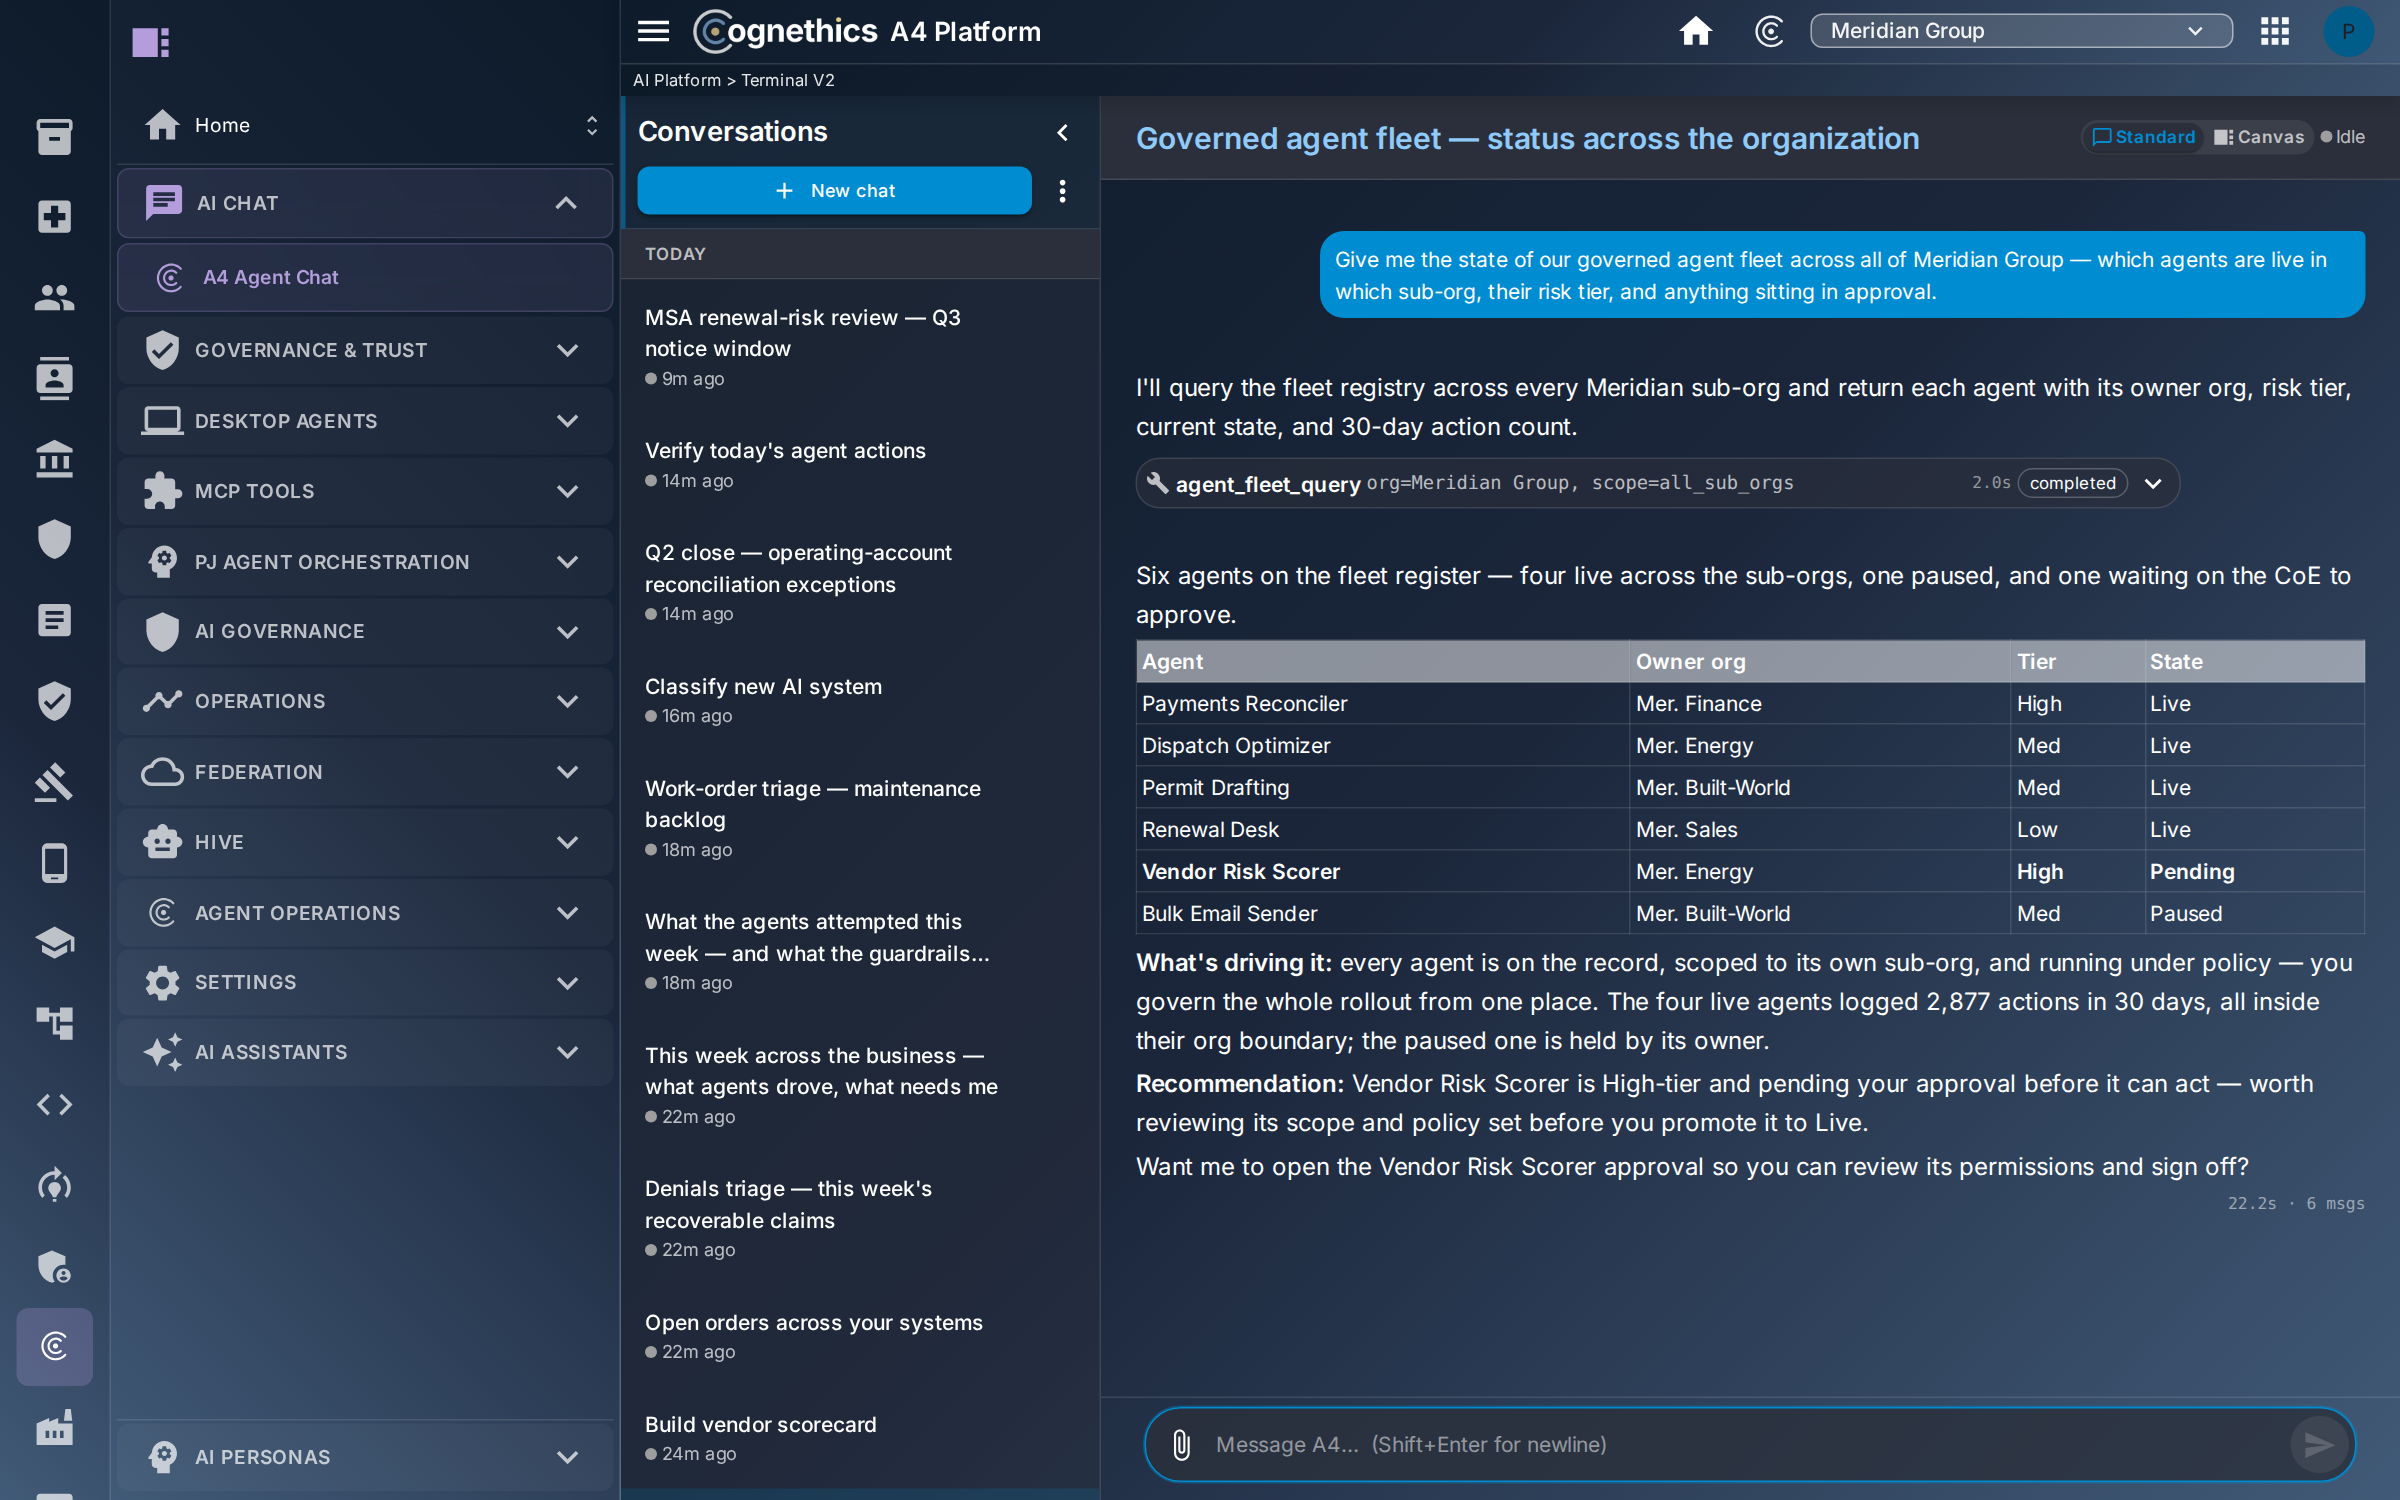Collapse the Conversations panel with back chevron

1062,132
